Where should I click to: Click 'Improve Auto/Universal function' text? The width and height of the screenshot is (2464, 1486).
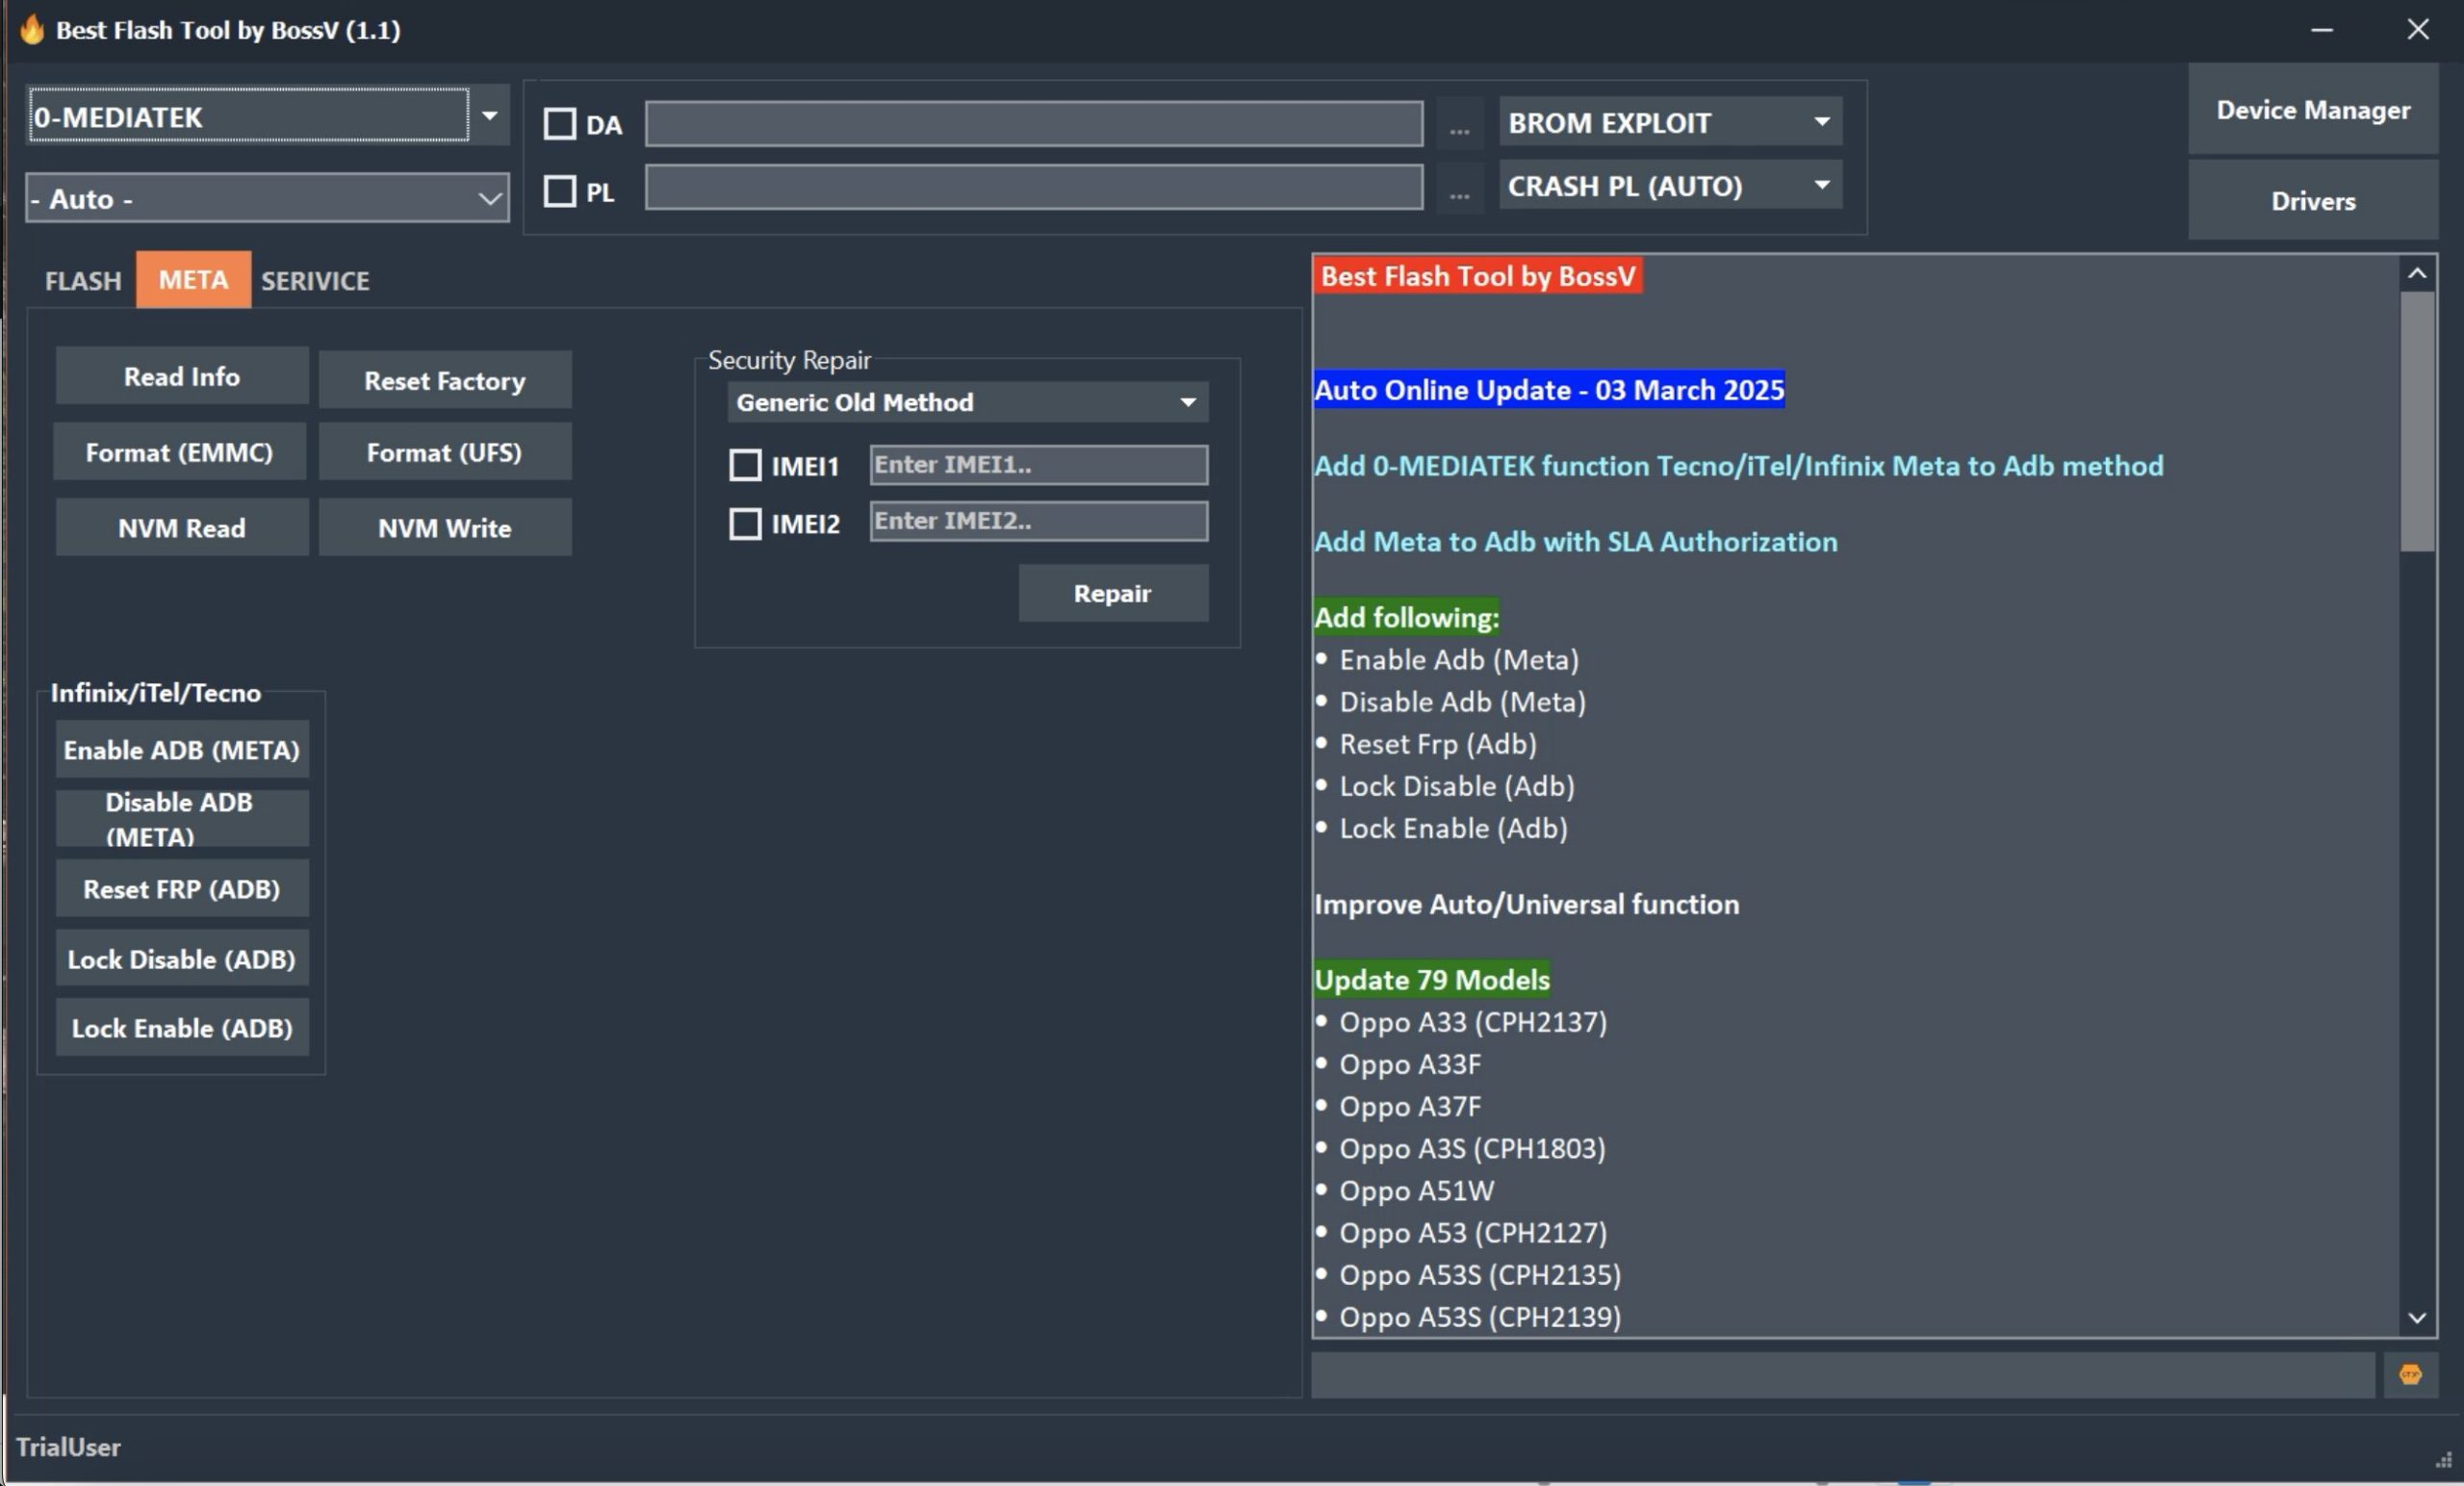tap(1527, 904)
